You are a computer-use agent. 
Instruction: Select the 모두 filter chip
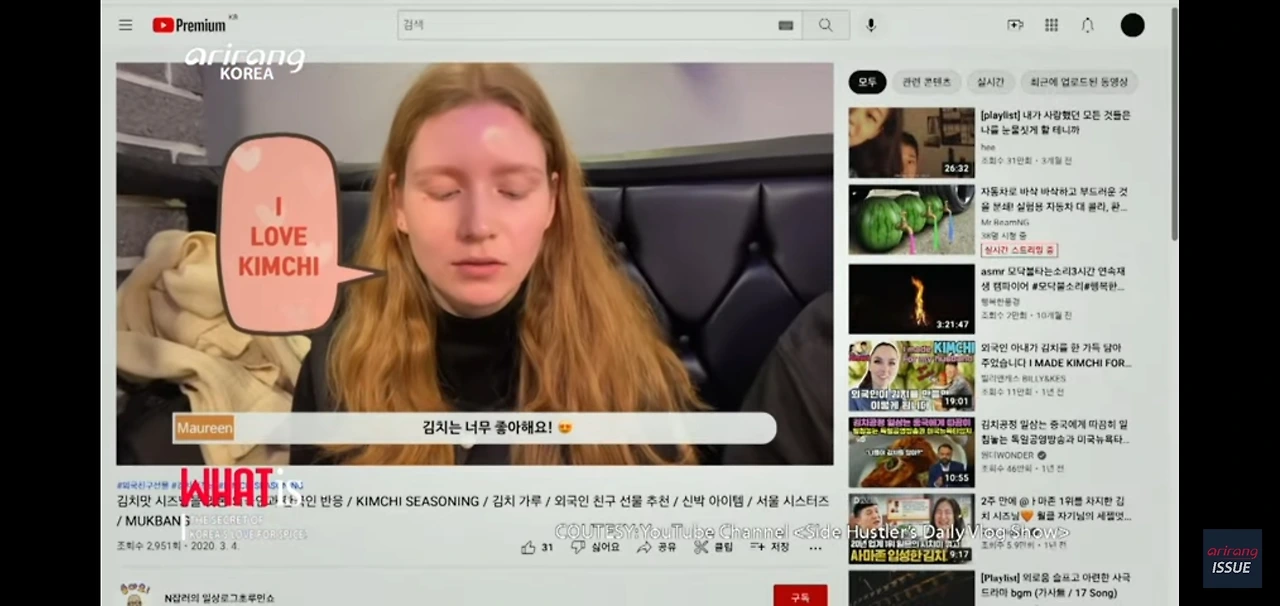867,82
